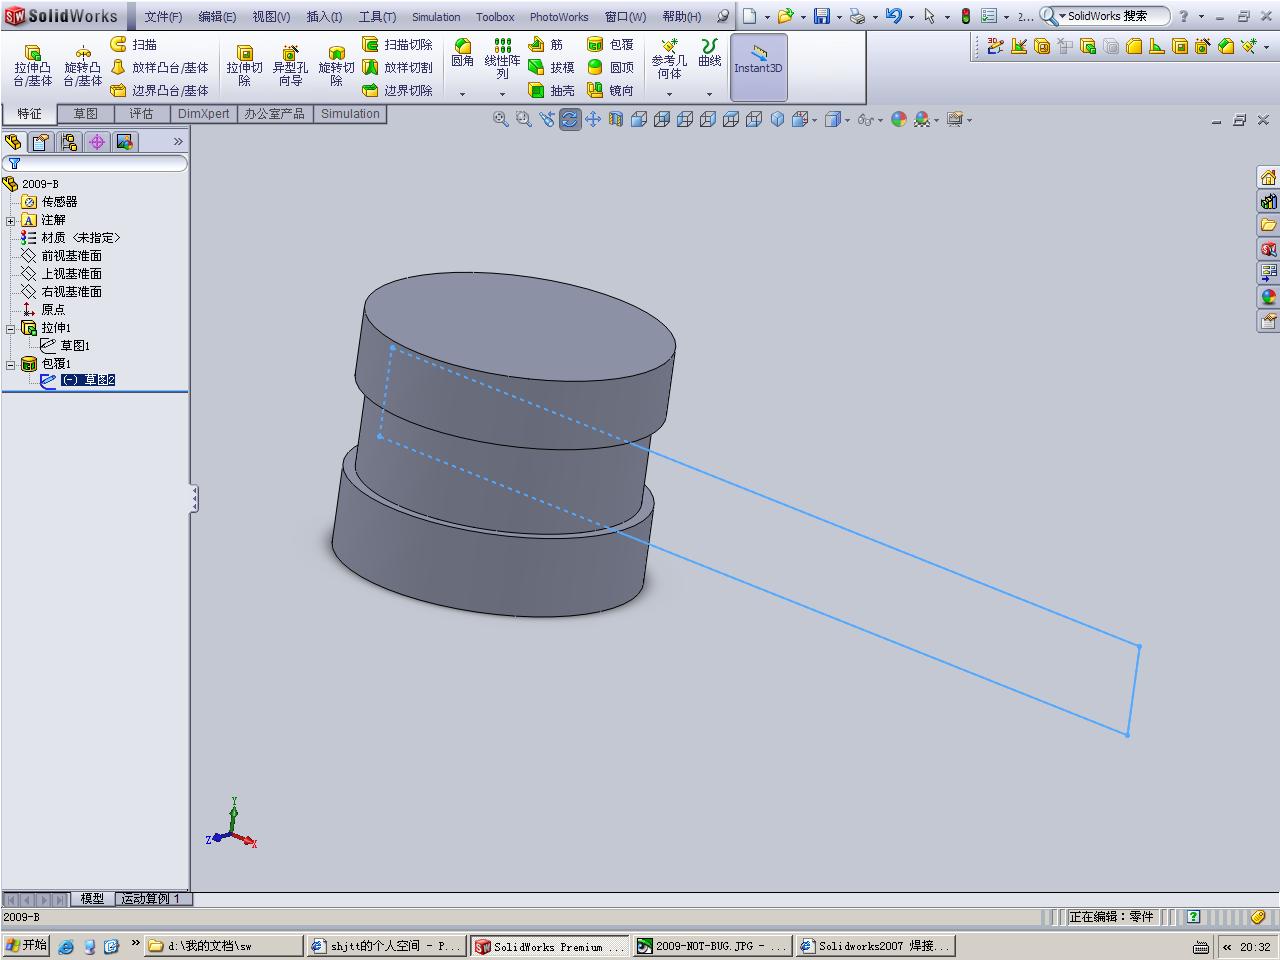Switch to the 运动算例 1 tab
Screen dimensions: 1280x960
point(151,899)
